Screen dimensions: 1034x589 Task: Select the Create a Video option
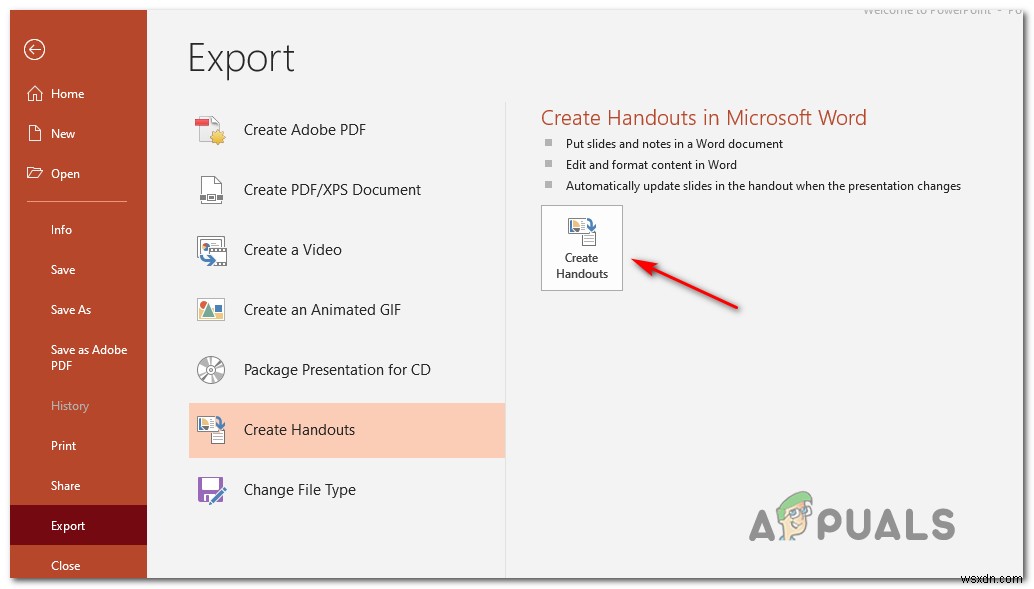point(347,250)
